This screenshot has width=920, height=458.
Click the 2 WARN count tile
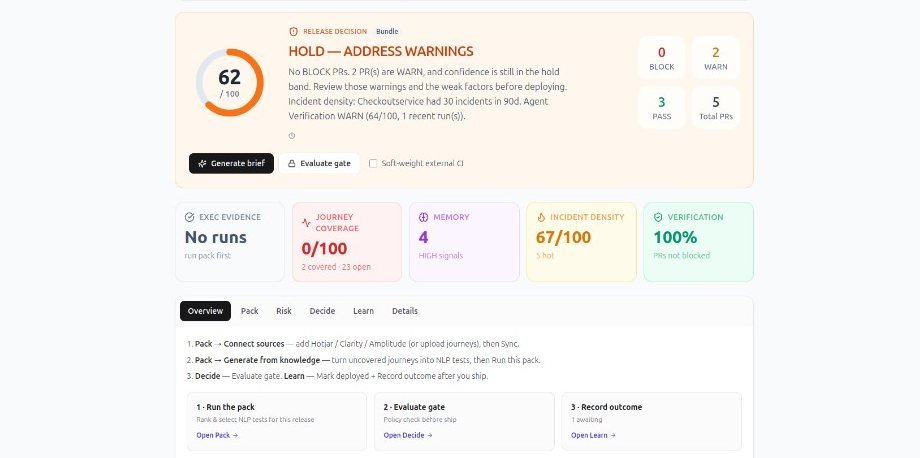716,58
